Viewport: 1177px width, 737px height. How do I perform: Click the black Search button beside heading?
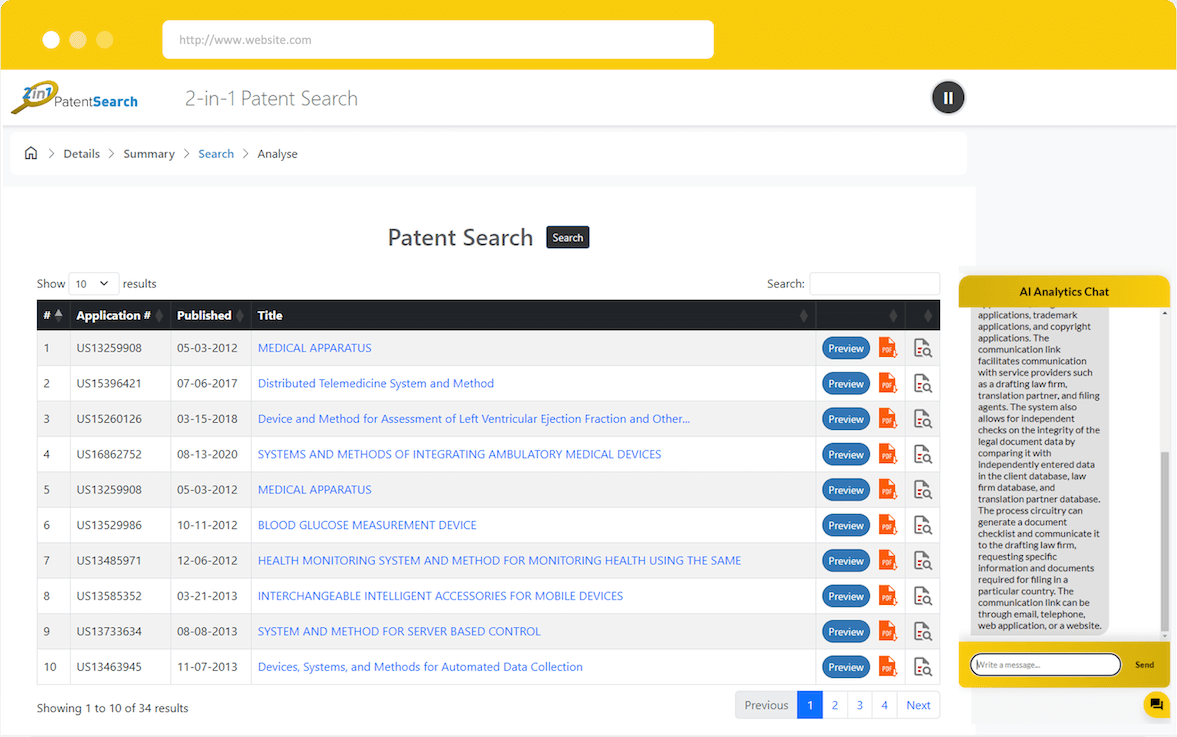567,238
